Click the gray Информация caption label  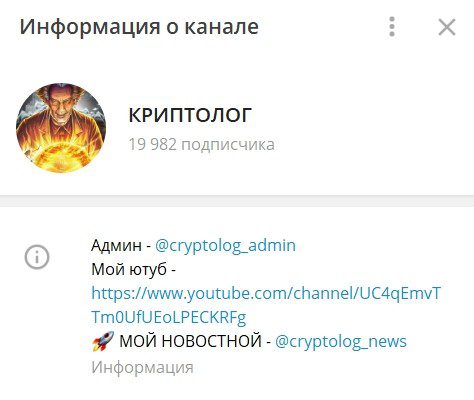(x=142, y=368)
